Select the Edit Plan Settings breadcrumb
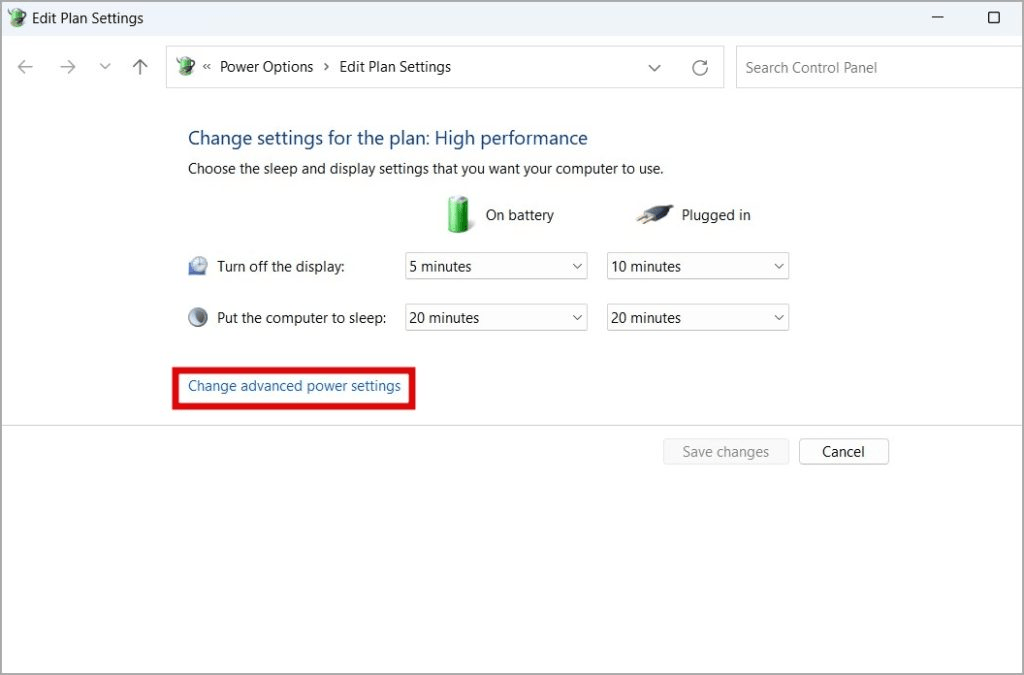This screenshot has width=1024, height=675. pos(395,67)
